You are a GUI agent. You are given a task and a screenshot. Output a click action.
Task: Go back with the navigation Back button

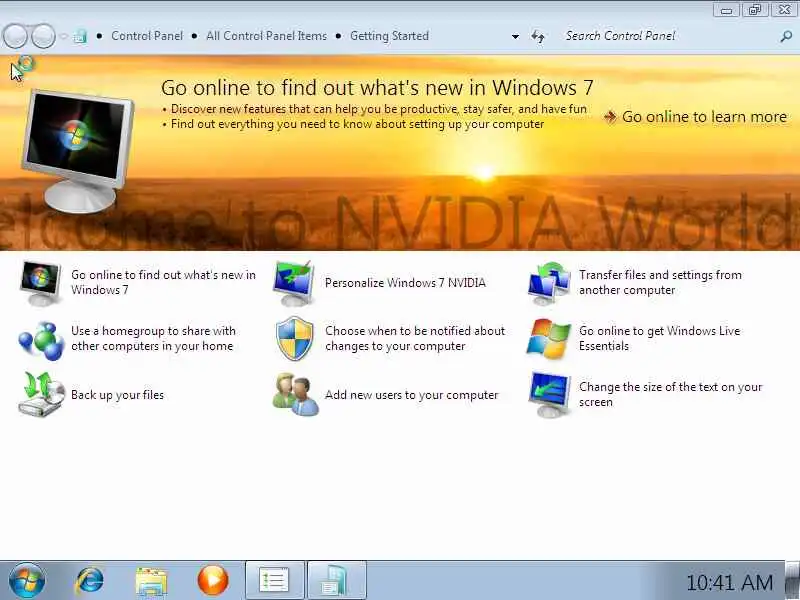pos(15,36)
